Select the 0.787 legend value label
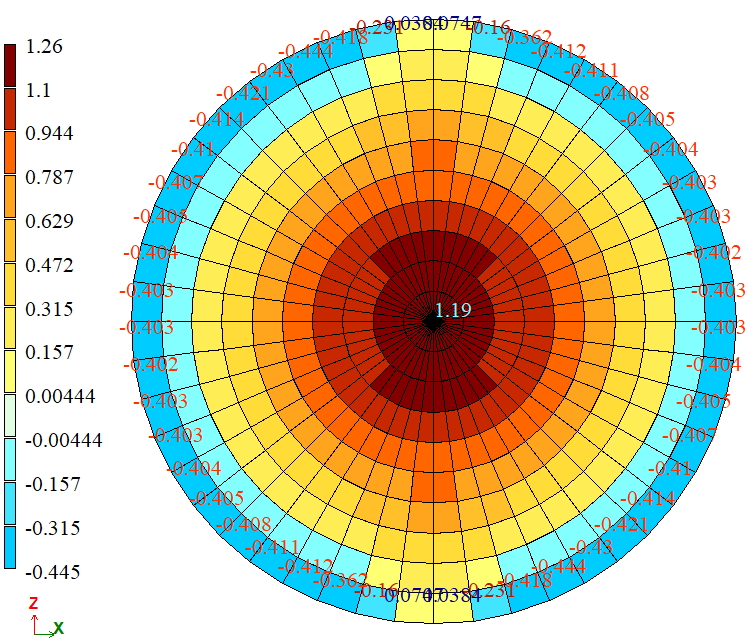This screenshot has height=641, width=756. [50, 178]
